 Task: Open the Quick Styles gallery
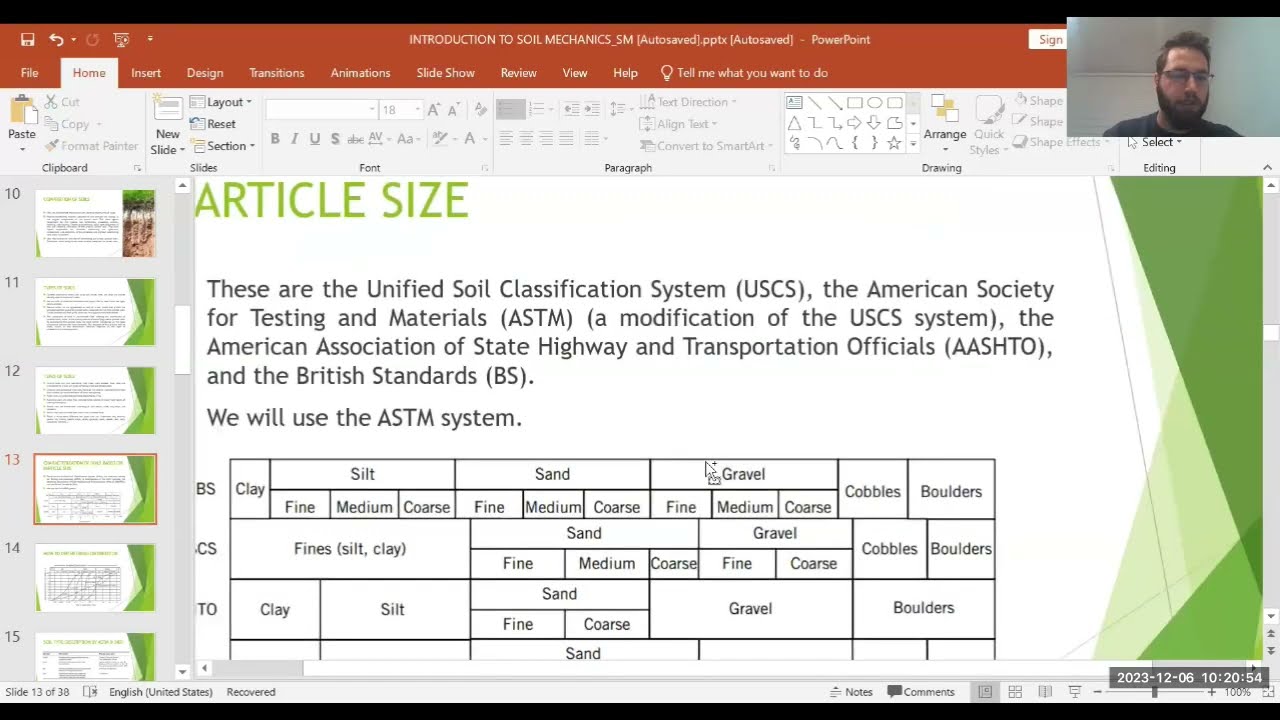[988, 126]
